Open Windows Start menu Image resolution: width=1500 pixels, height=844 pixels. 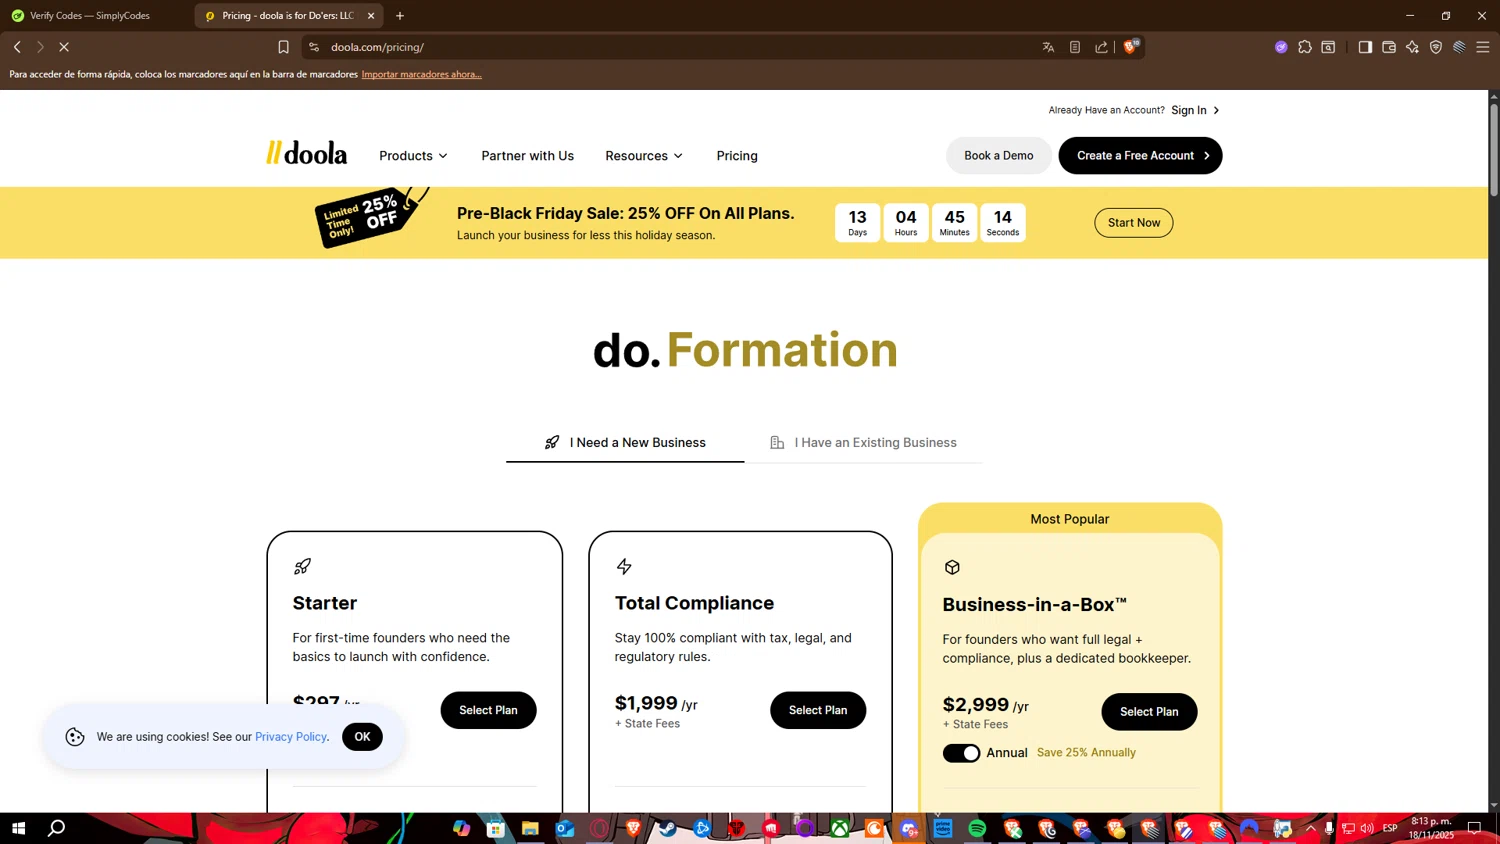click(18, 828)
